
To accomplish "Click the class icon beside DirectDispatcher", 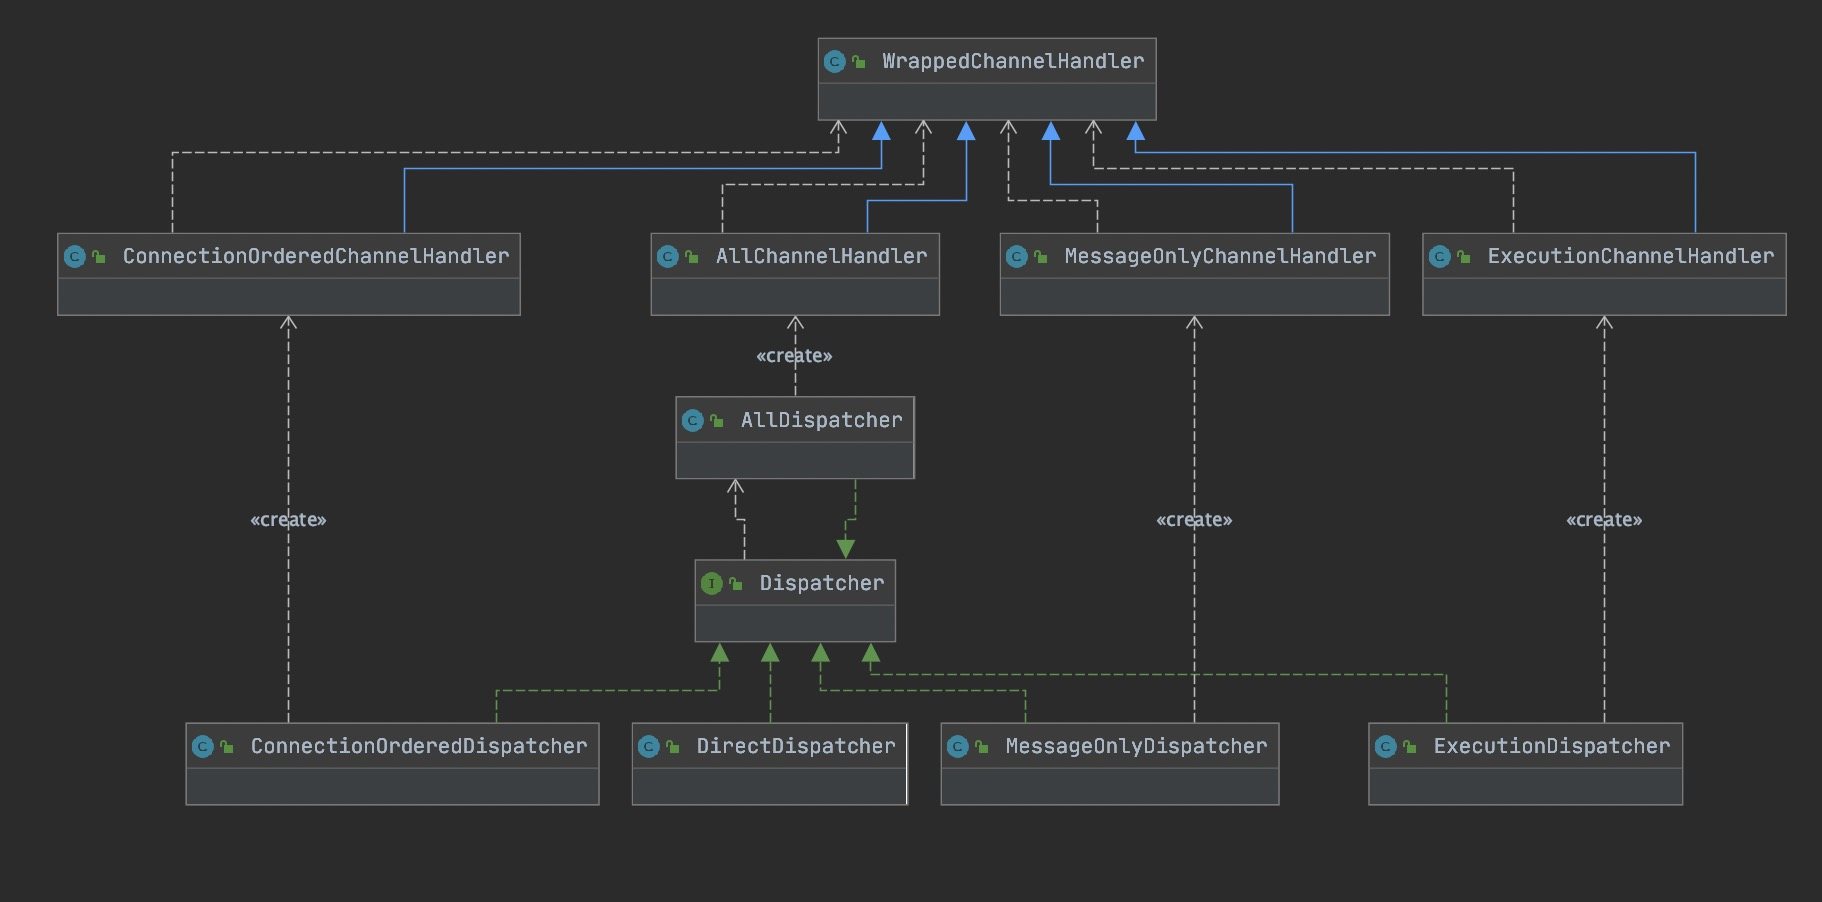I will 648,747.
